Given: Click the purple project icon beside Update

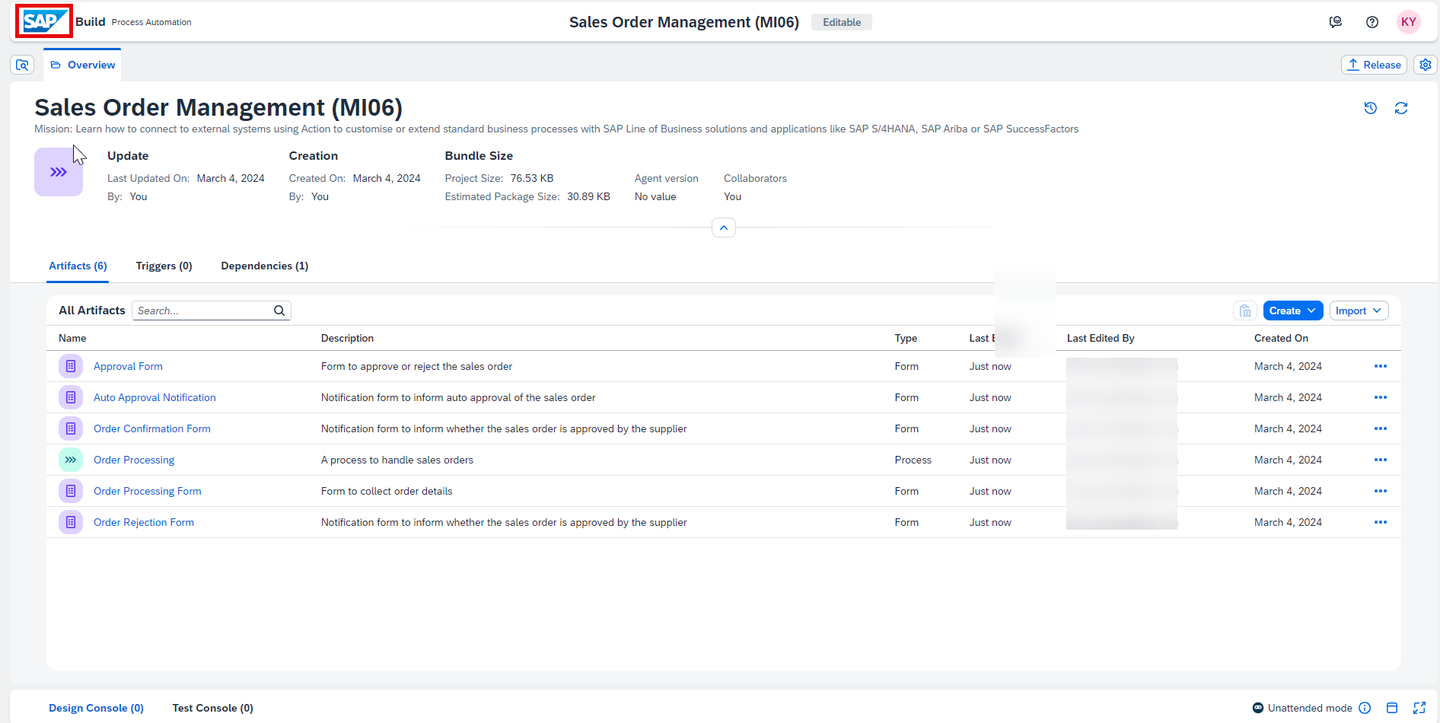Looking at the screenshot, I should pos(59,172).
